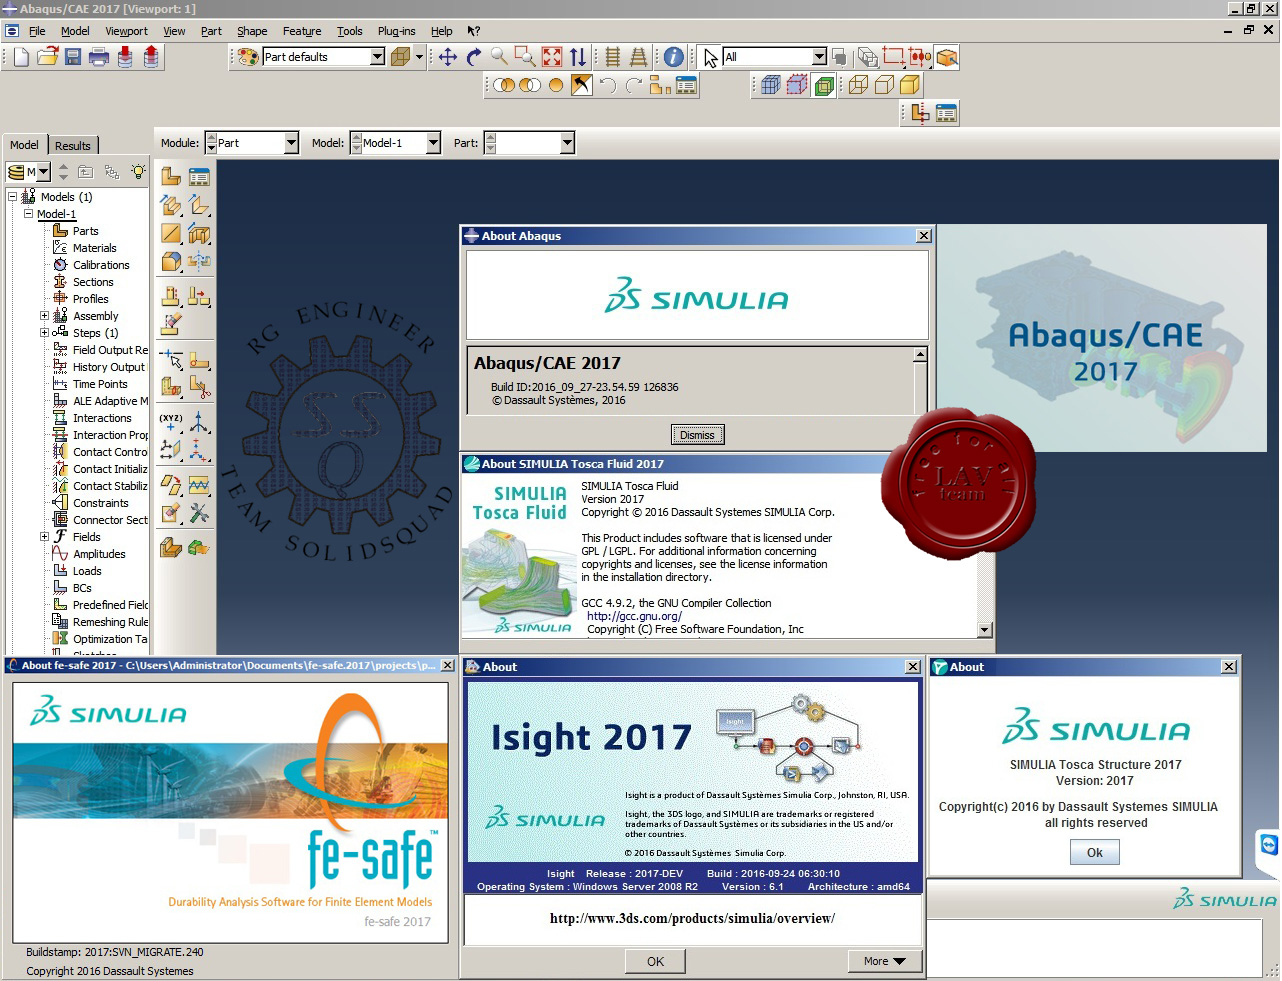Toggle the selection arrow tool beside All filter
1282x981 pixels.
[710, 57]
